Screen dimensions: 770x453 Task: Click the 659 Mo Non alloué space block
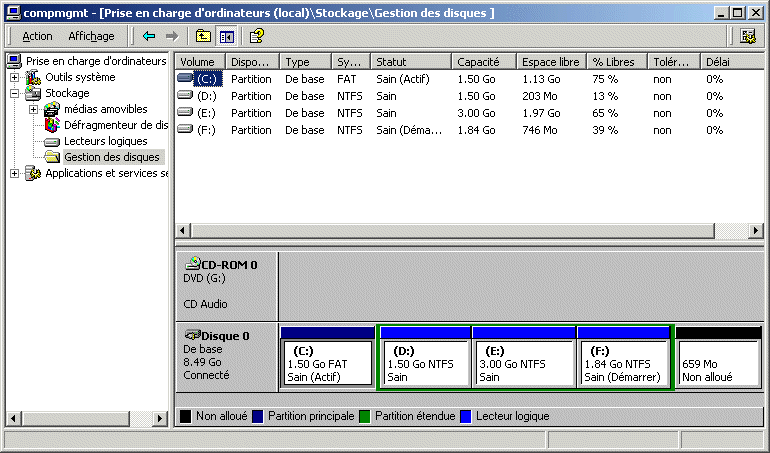tap(718, 363)
